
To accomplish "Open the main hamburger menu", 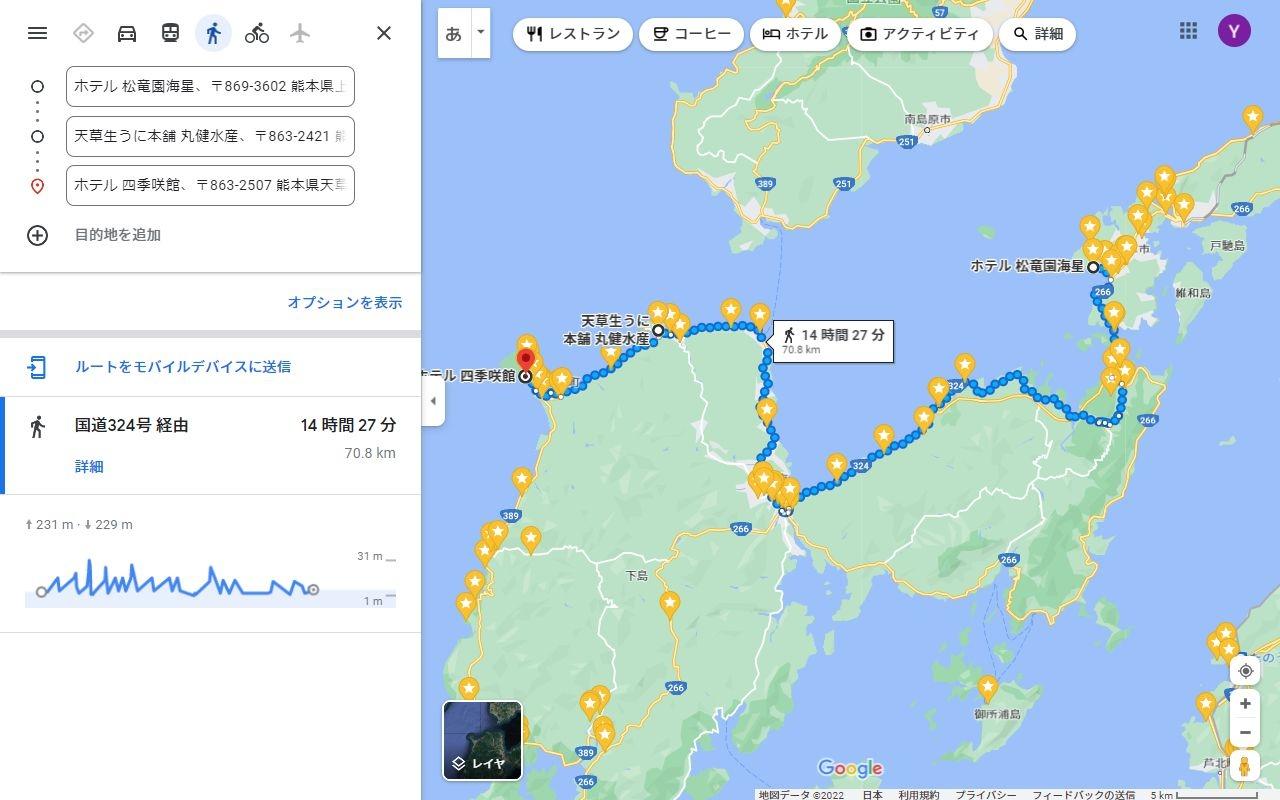I will pos(37,33).
